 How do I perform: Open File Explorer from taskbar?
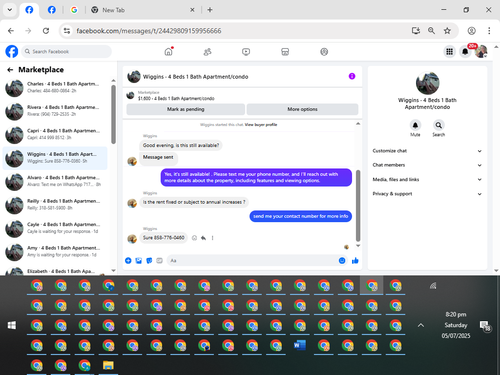(108, 366)
